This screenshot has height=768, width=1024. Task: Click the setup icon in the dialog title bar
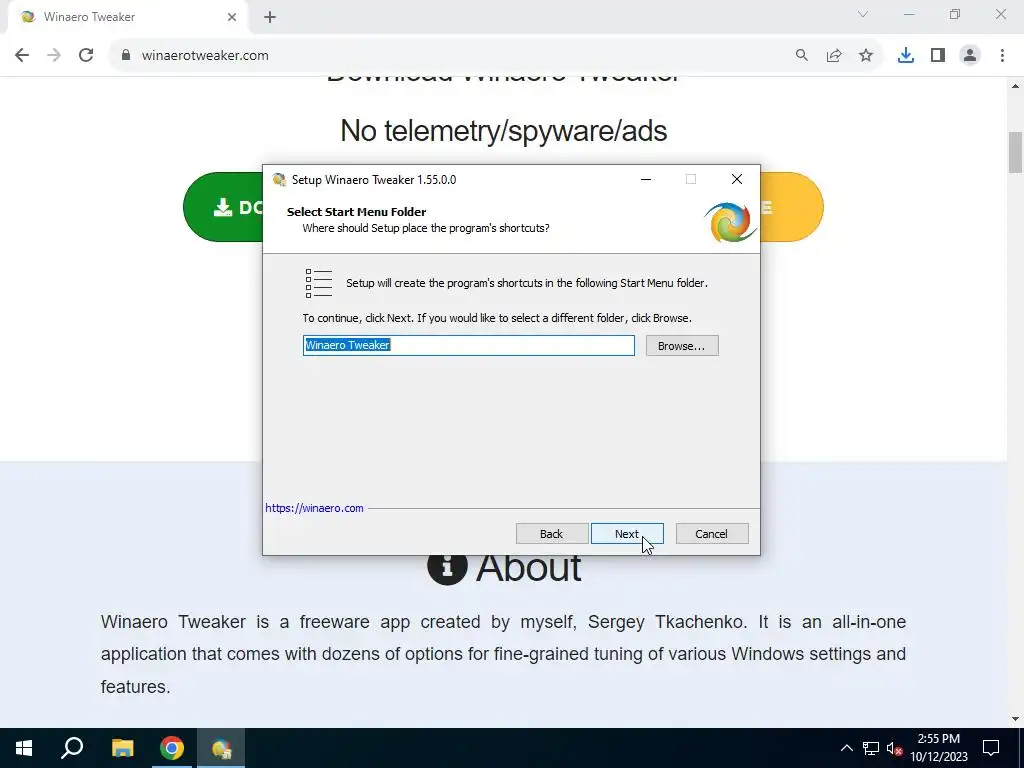point(280,180)
